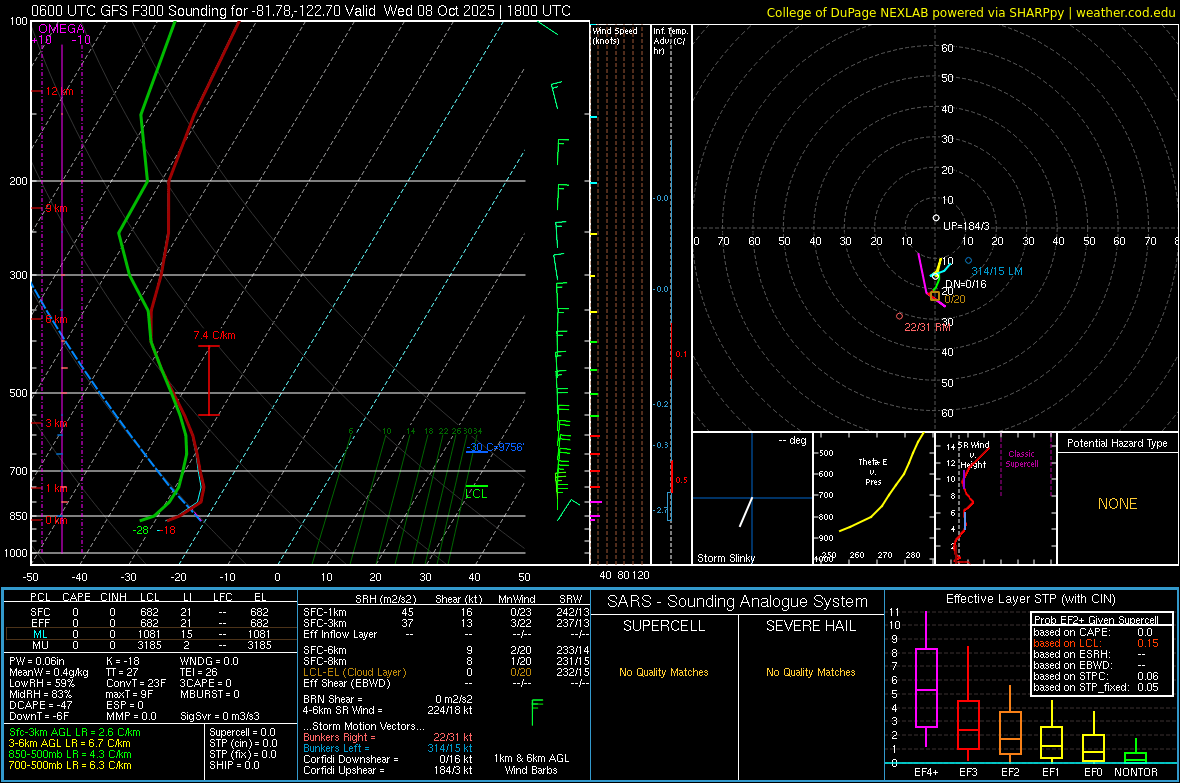Click the SR Wind v. Height label
Image resolution: width=1180 pixels, height=783 pixels.
tap(973, 455)
